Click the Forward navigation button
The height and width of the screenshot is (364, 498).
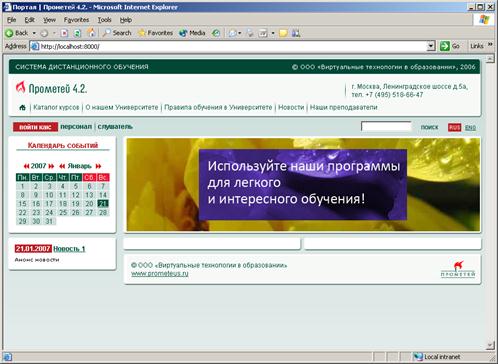(44, 33)
